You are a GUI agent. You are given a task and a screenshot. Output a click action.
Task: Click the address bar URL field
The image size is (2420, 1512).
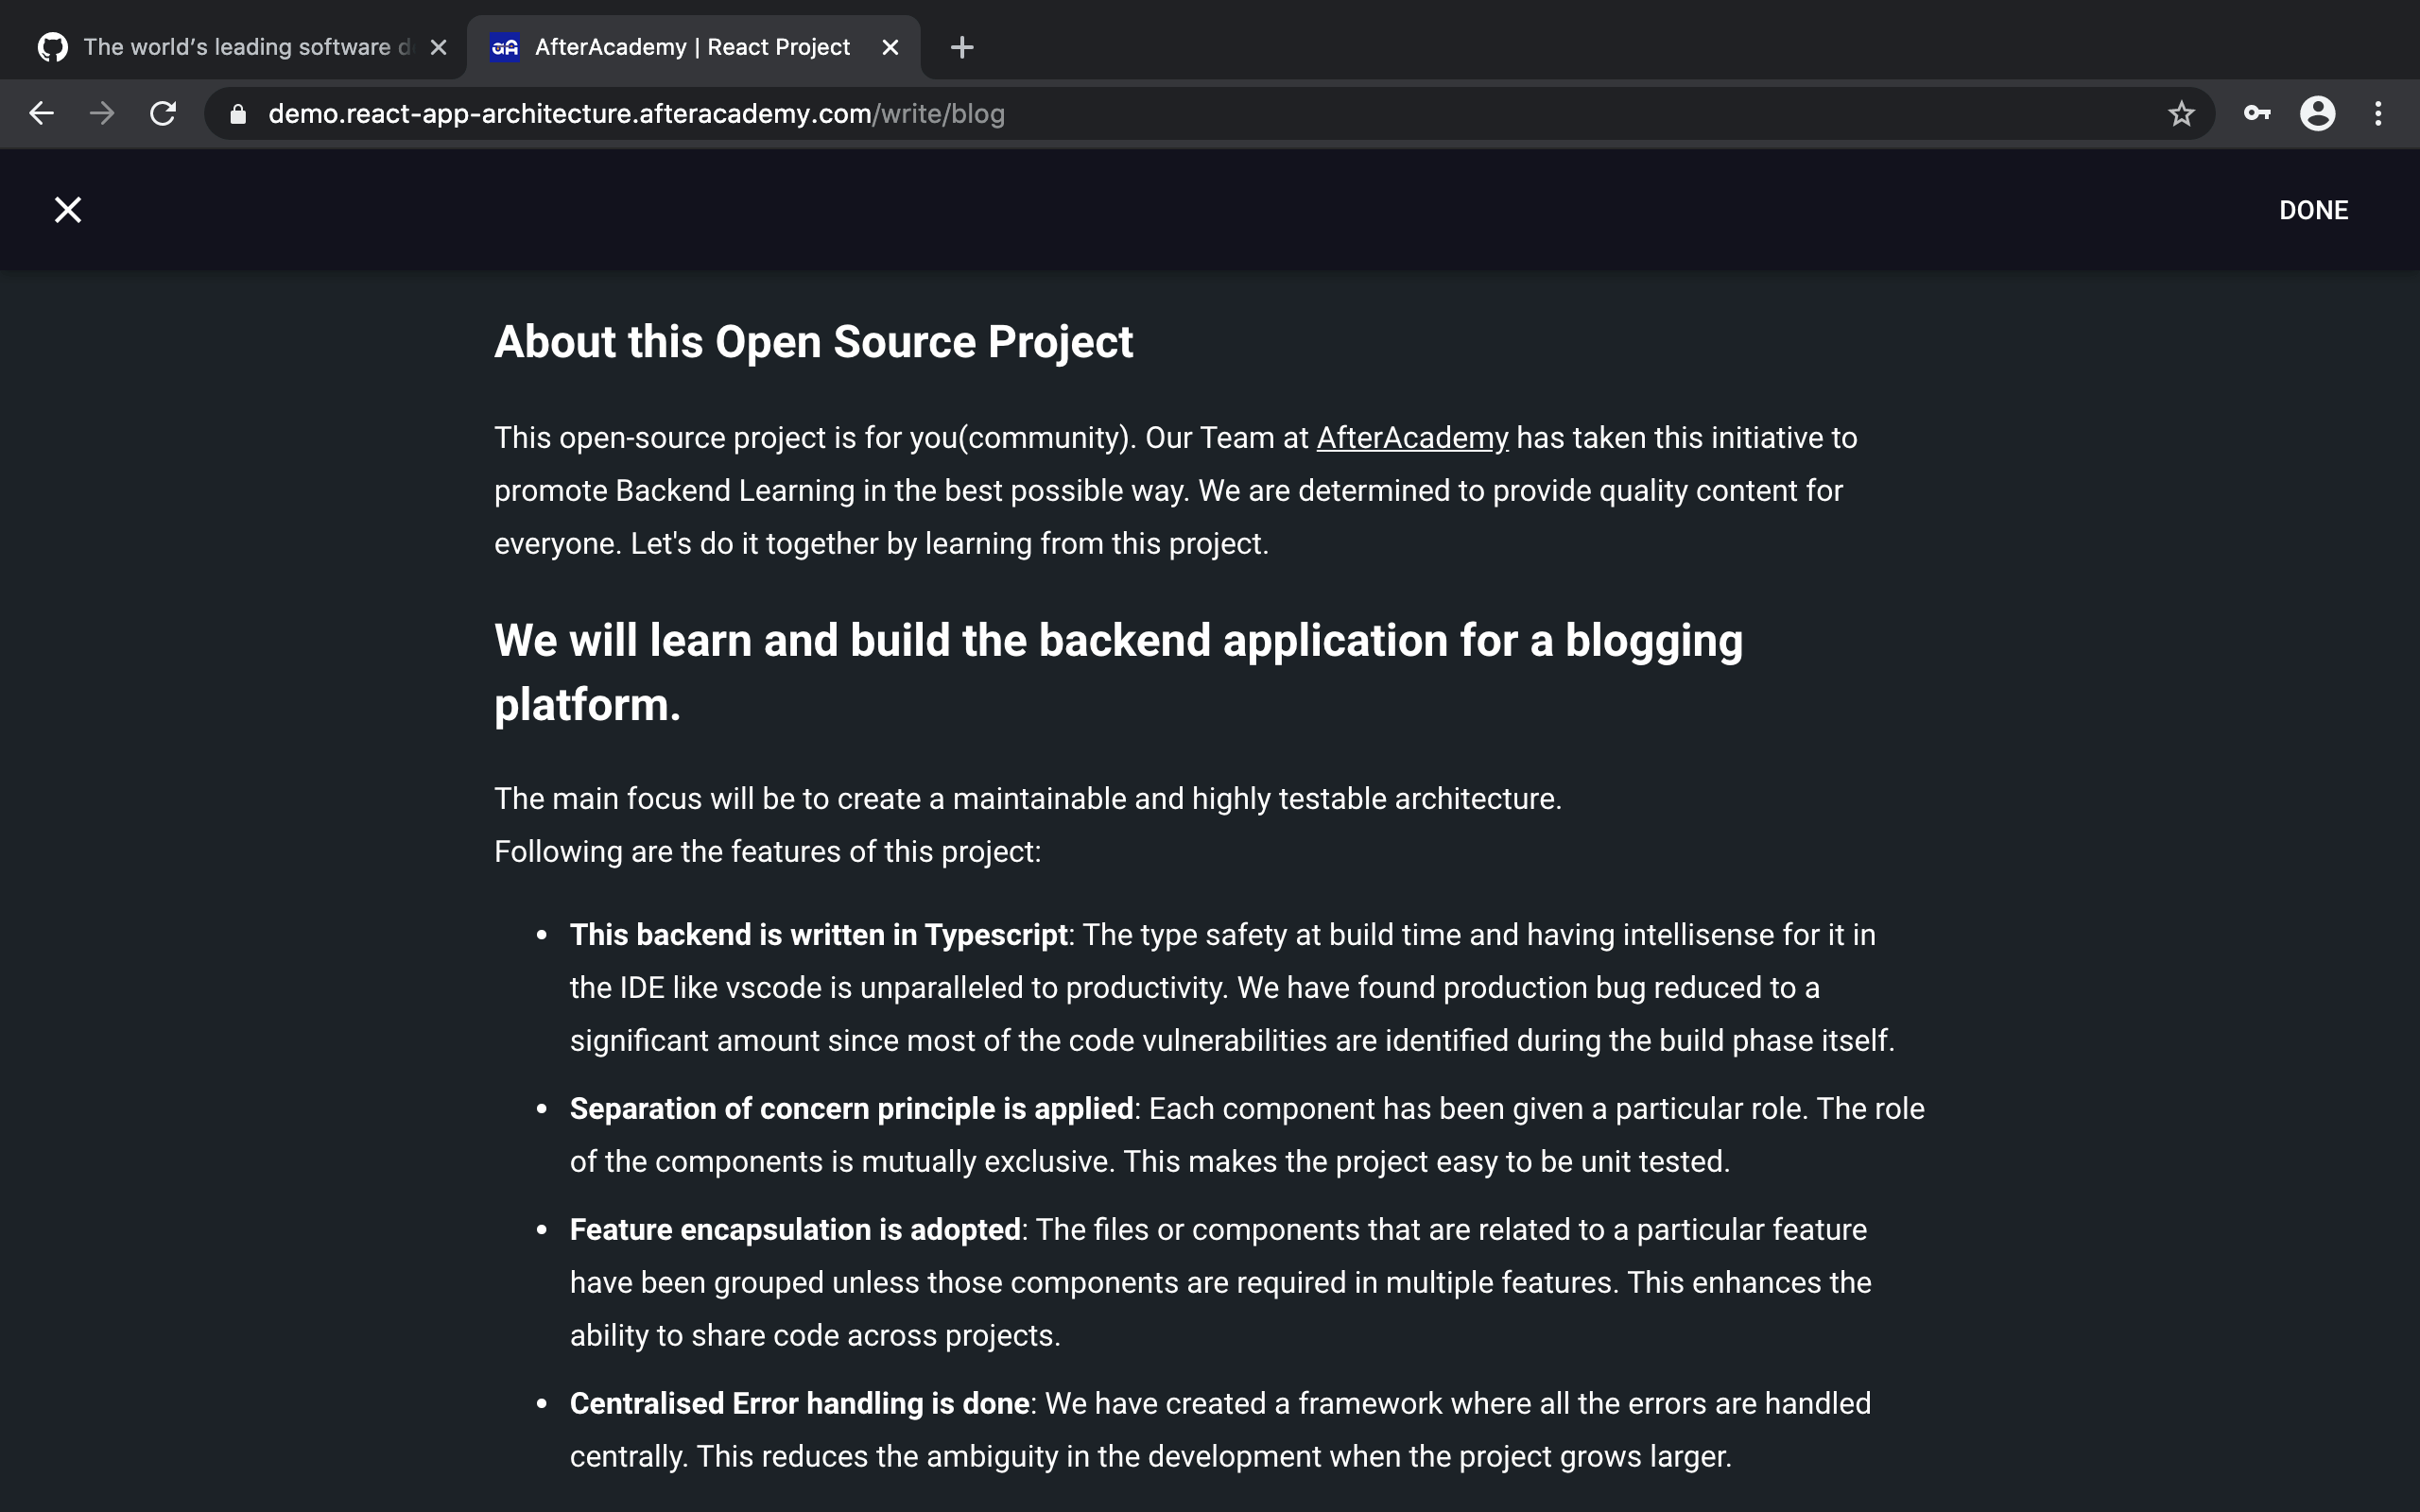click(636, 112)
